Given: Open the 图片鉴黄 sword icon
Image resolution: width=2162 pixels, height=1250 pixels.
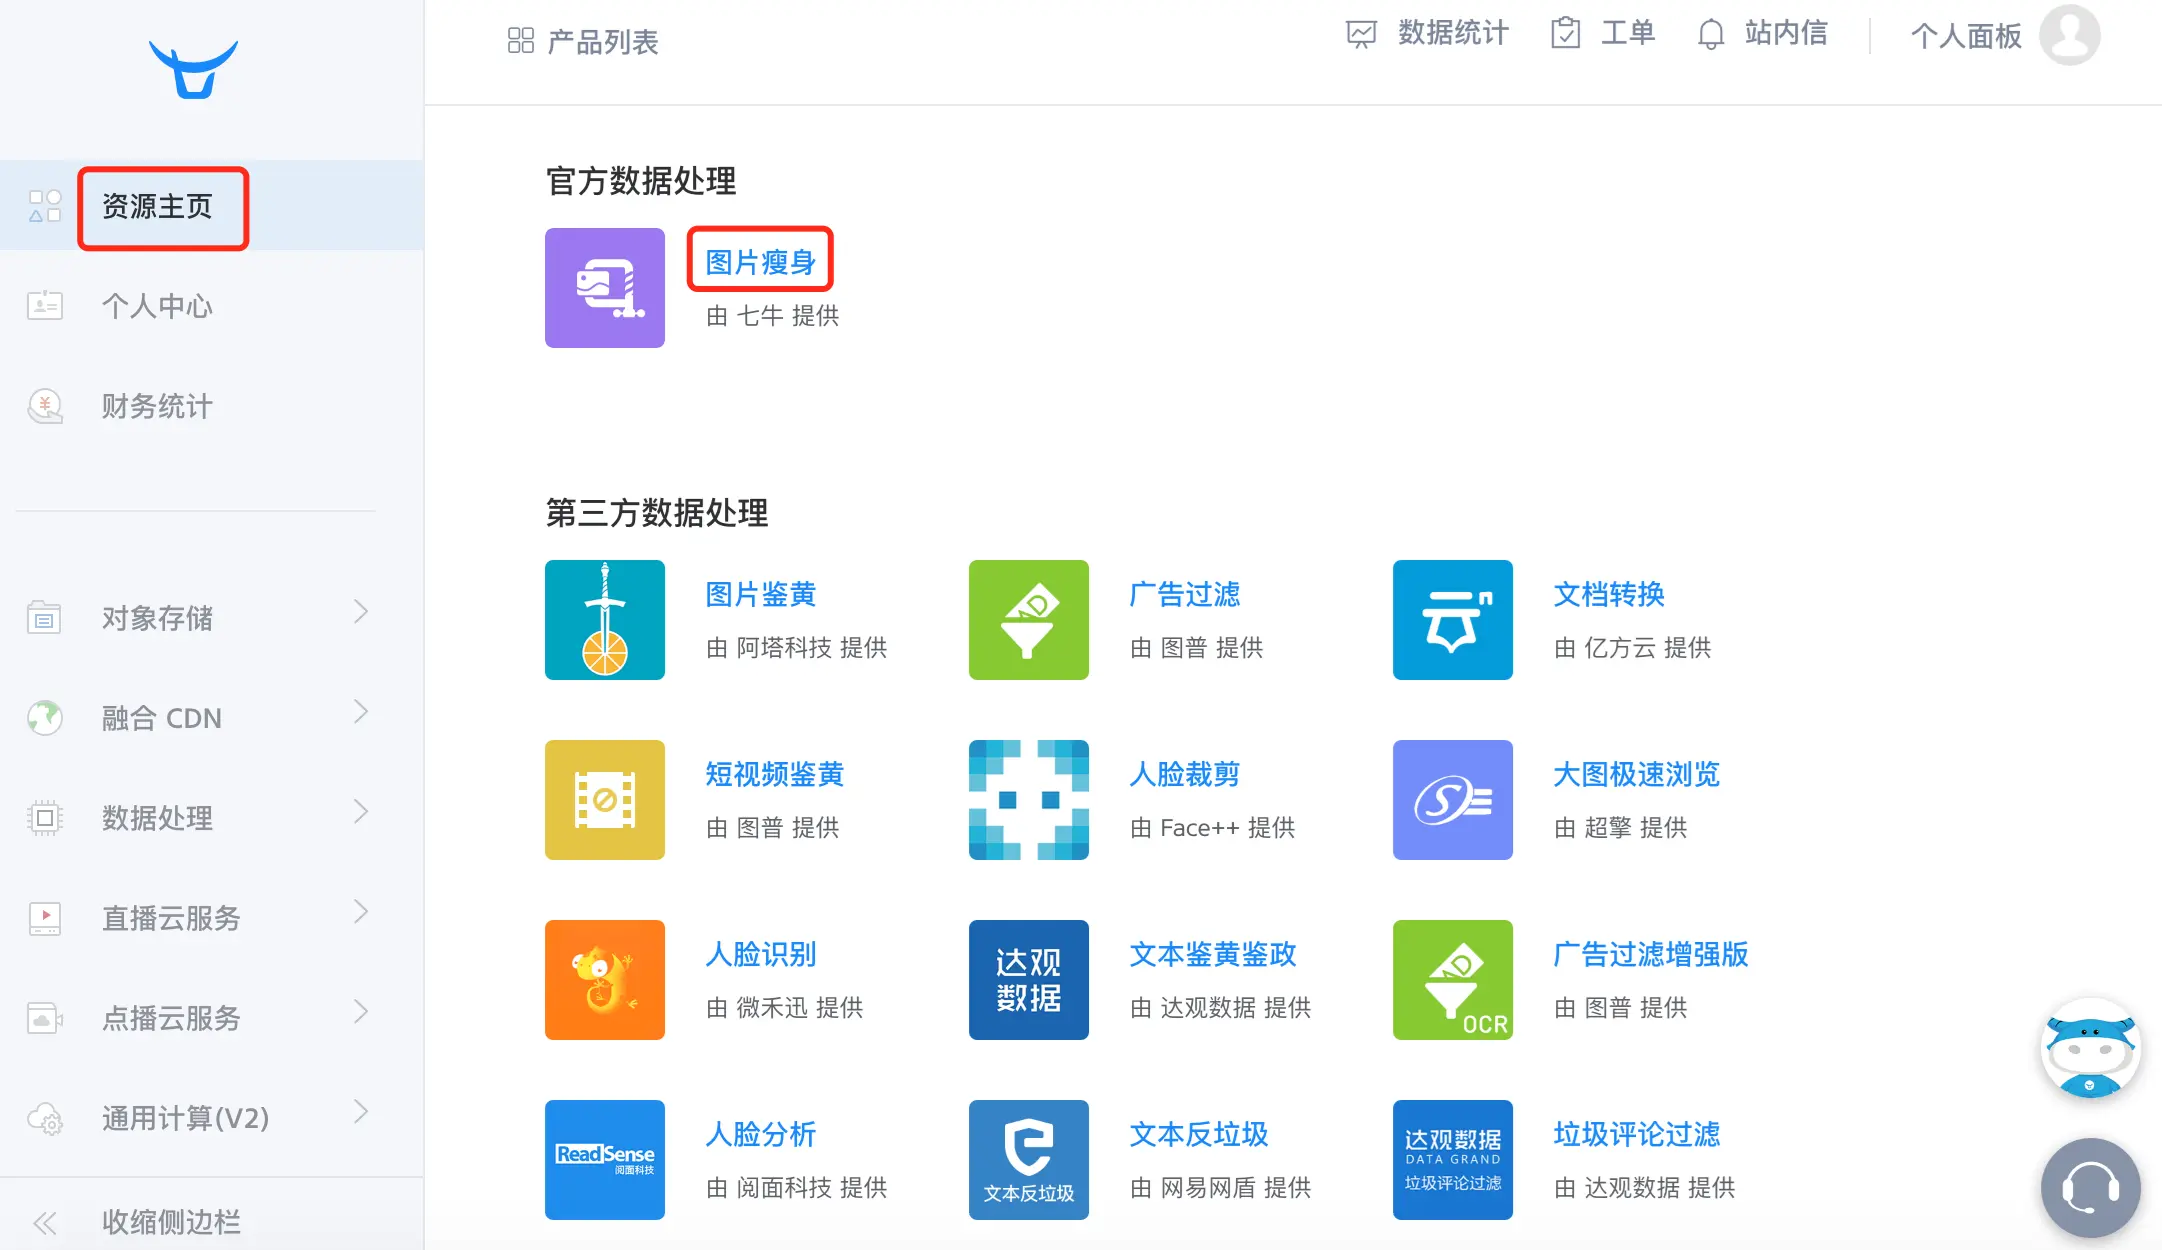Looking at the screenshot, I should coord(605,620).
